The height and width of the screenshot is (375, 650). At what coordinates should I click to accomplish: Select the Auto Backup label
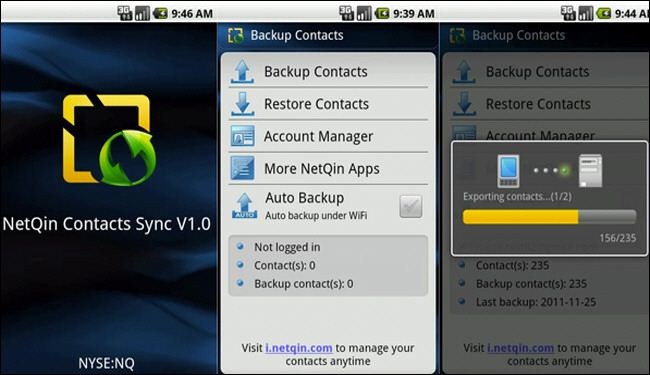point(304,198)
